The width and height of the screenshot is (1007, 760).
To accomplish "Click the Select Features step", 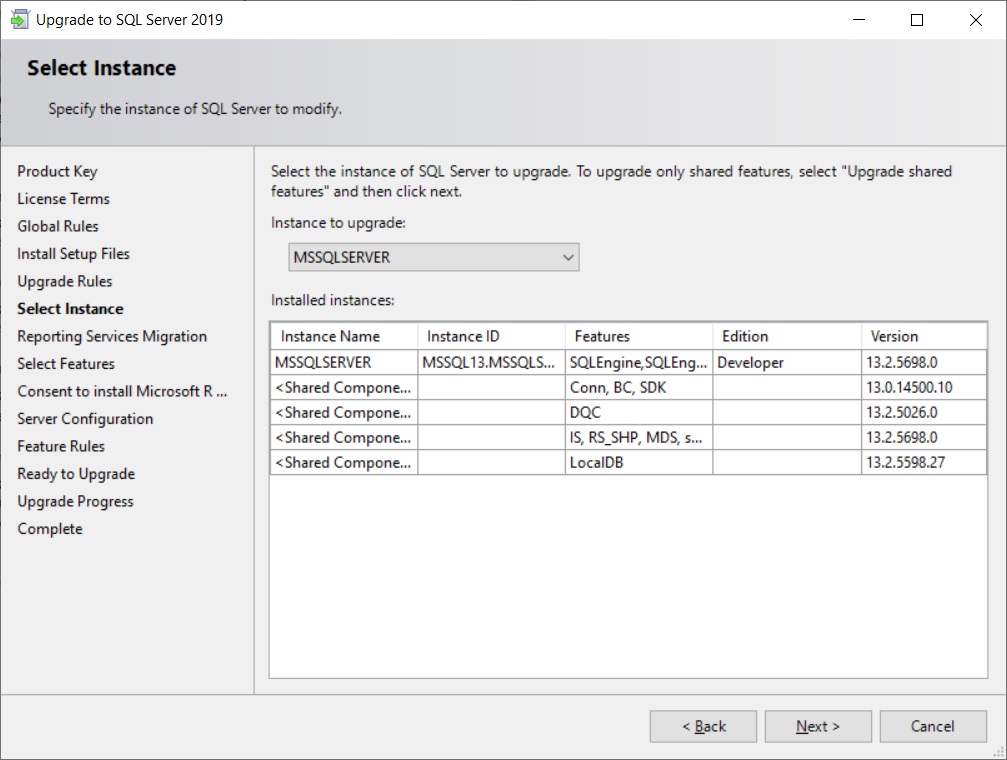I will tap(66, 364).
